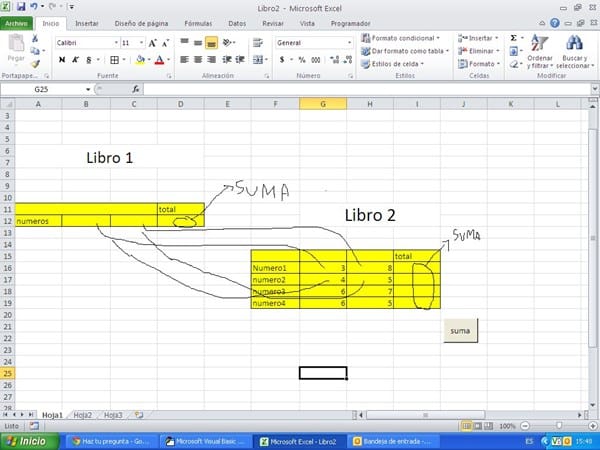
Task: Click the save icon in quick access toolbar
Action: point(21,7)
